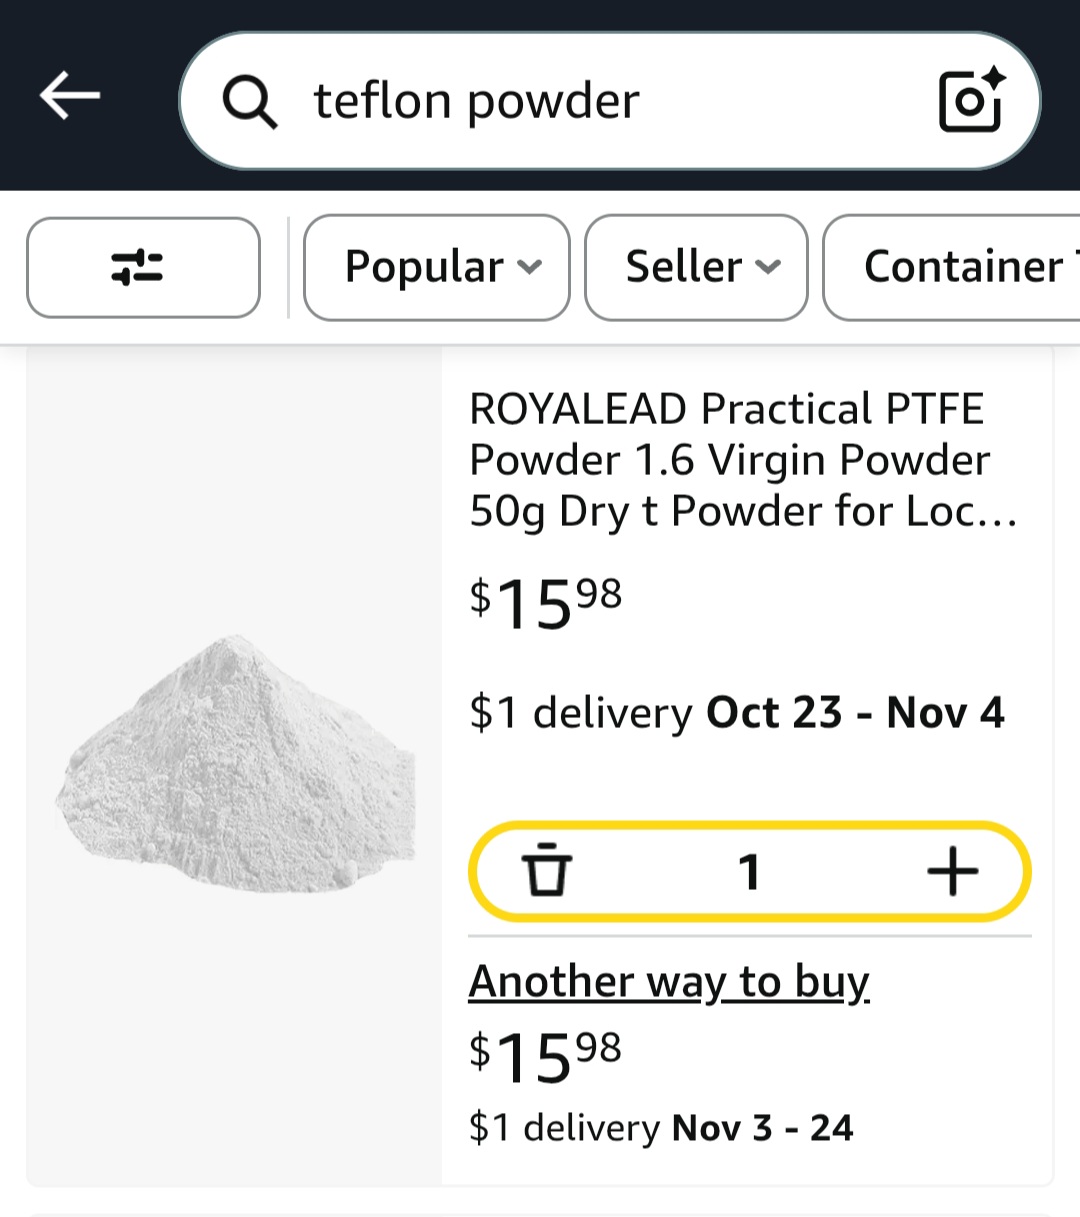Click the "teflon powder" search field

point(600,101)
